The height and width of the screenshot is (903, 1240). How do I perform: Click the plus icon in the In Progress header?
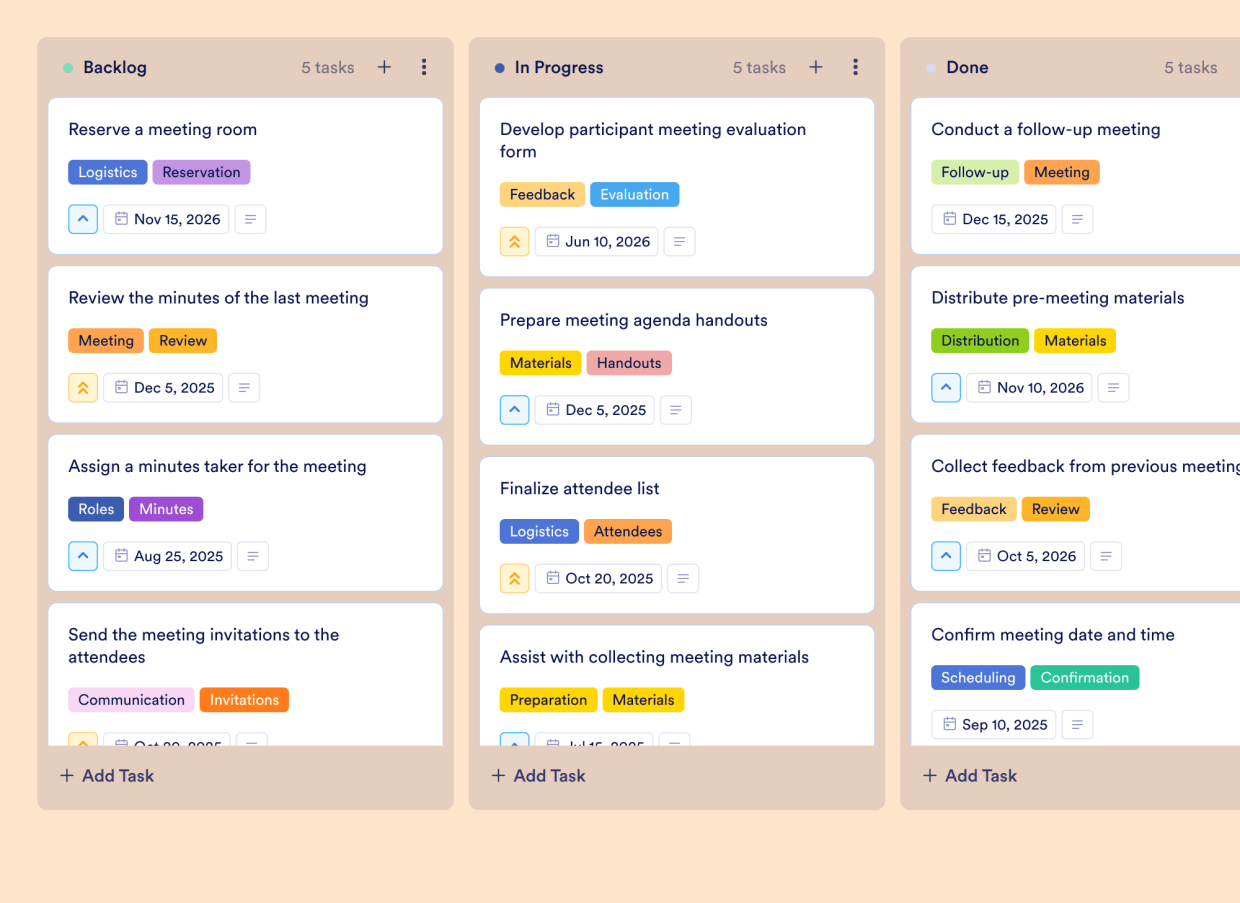[816, 67]
